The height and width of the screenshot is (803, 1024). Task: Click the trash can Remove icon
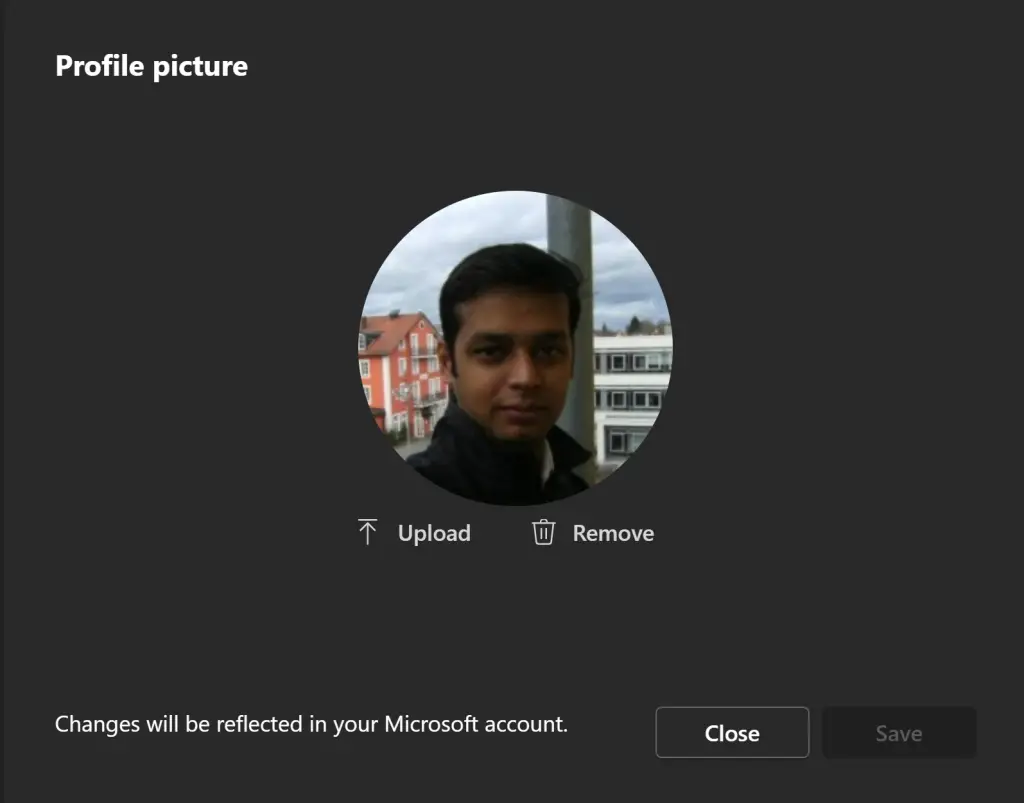(543, 532)
